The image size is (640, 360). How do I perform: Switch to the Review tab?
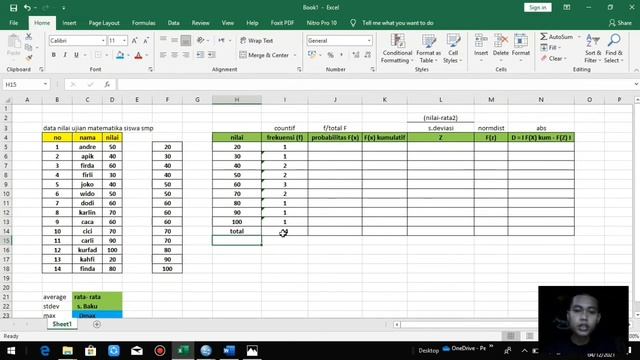point(200,23)
